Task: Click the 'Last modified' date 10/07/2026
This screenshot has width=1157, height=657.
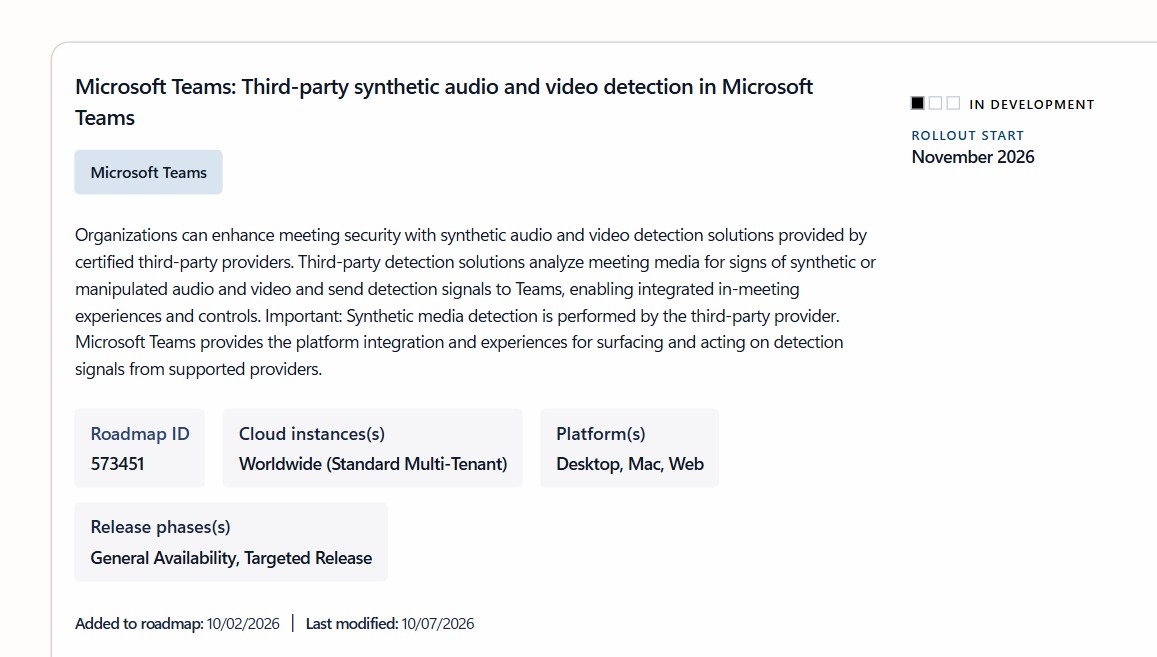Action: pyautogui.click(x=438, y=624)
